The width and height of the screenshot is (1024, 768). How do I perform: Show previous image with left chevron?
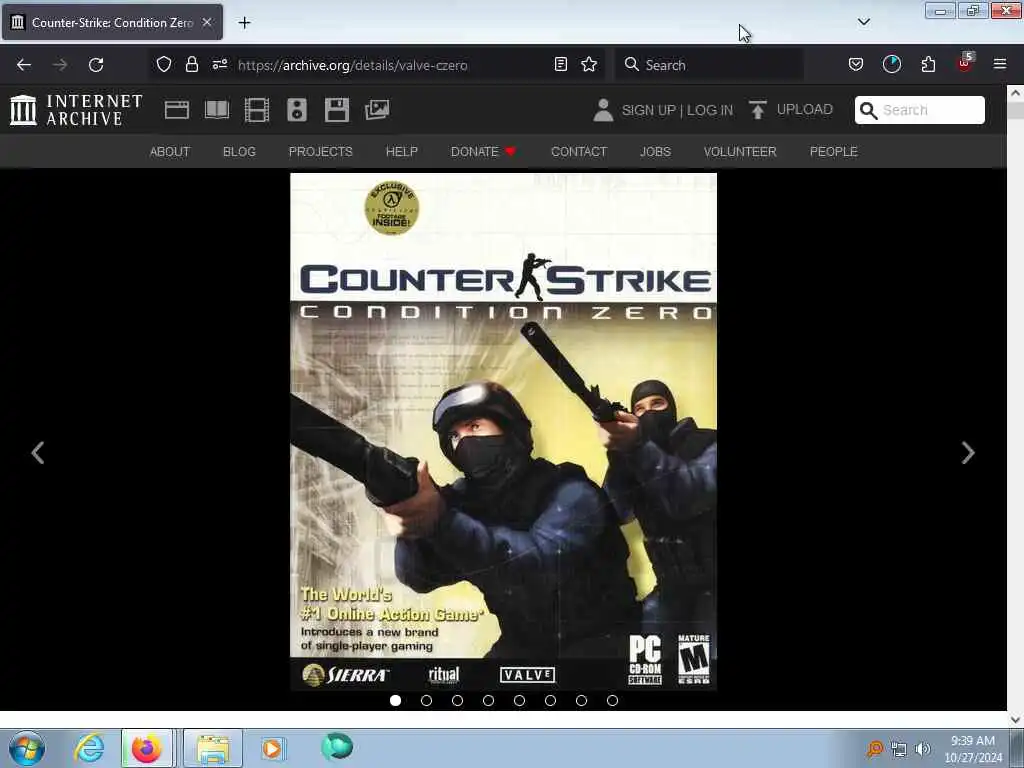38,453
